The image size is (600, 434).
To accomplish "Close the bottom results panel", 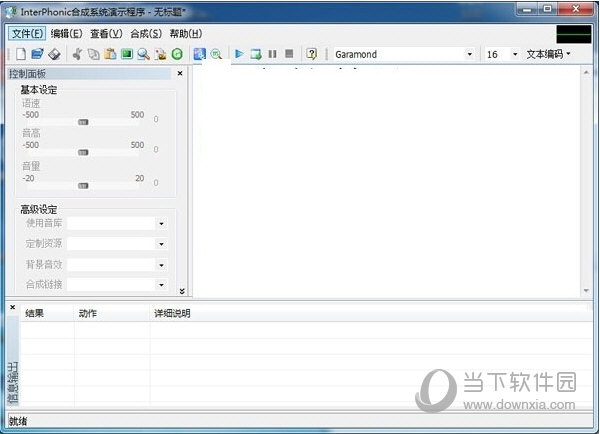I will (13, 307).
